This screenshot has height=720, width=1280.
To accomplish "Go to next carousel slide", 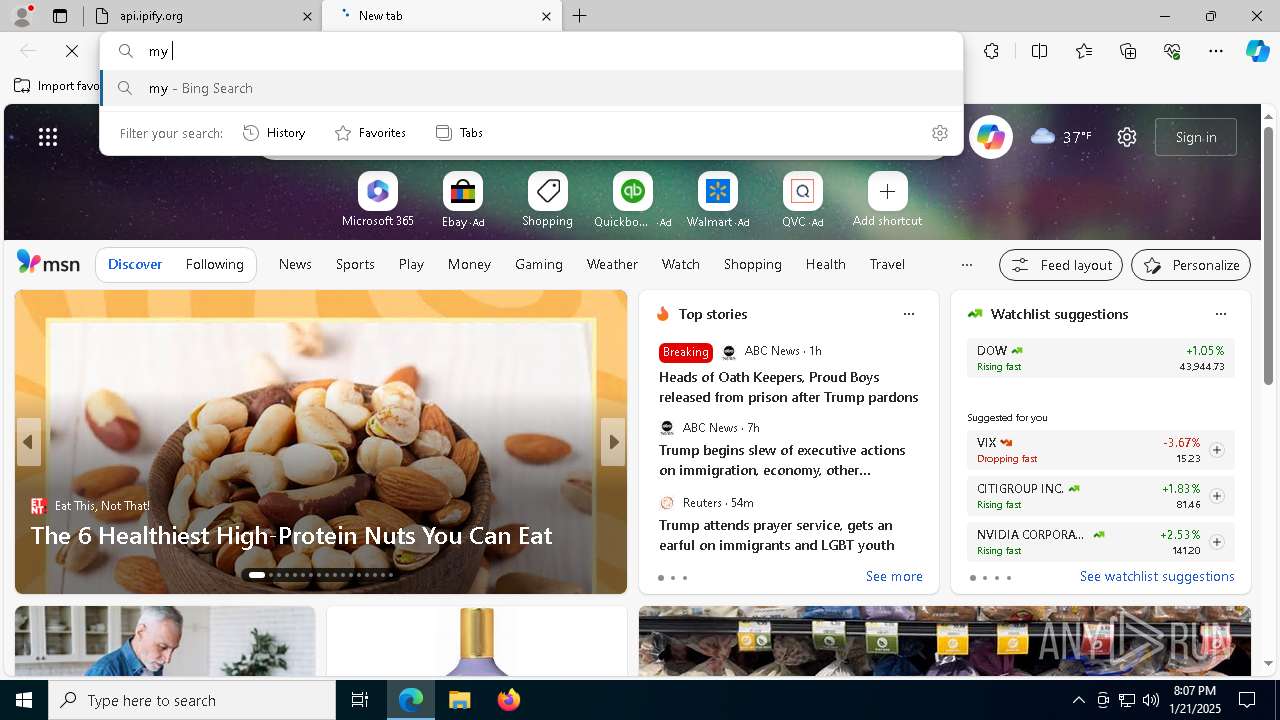I will point(613,442).
